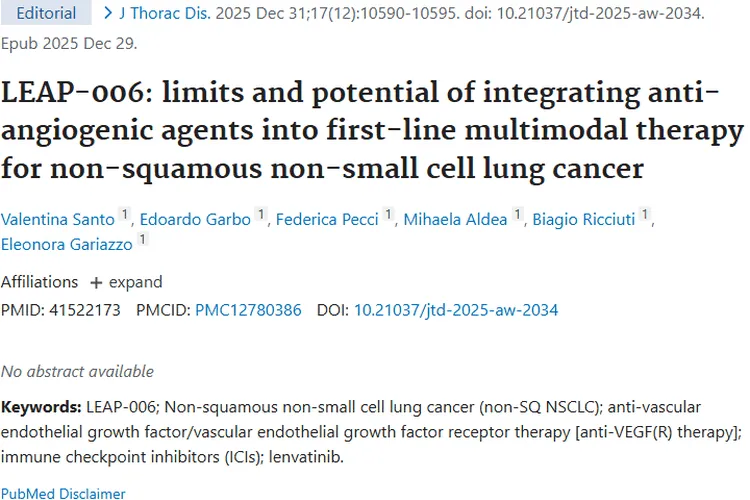This screenshot has width=750, height=500.
Task: View articles by Biagio Ricciuti
Action: [582, 219]
